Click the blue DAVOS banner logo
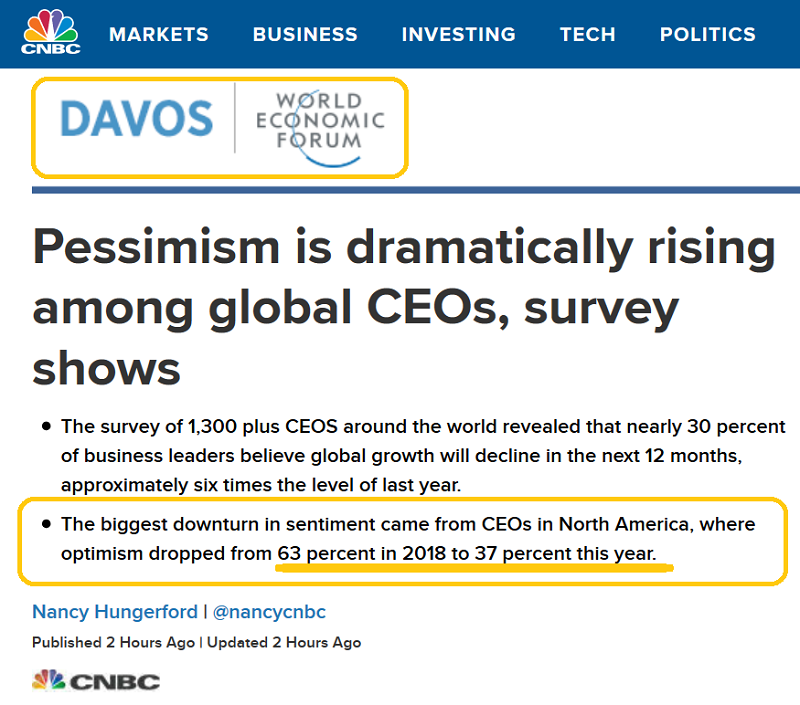This screenshot has height=705, width=800. 137,120
